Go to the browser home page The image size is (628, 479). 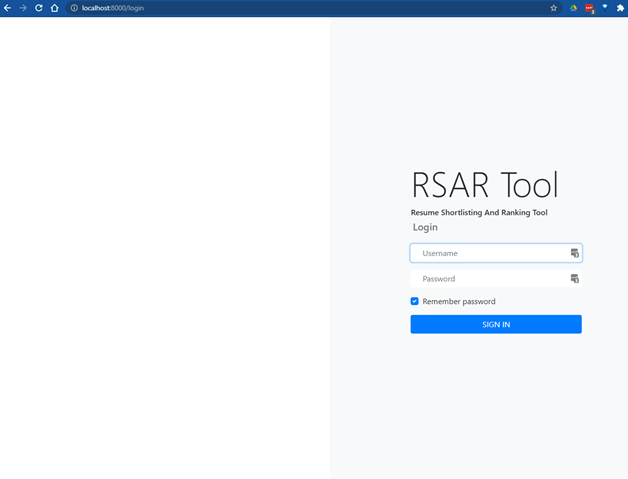55,8
